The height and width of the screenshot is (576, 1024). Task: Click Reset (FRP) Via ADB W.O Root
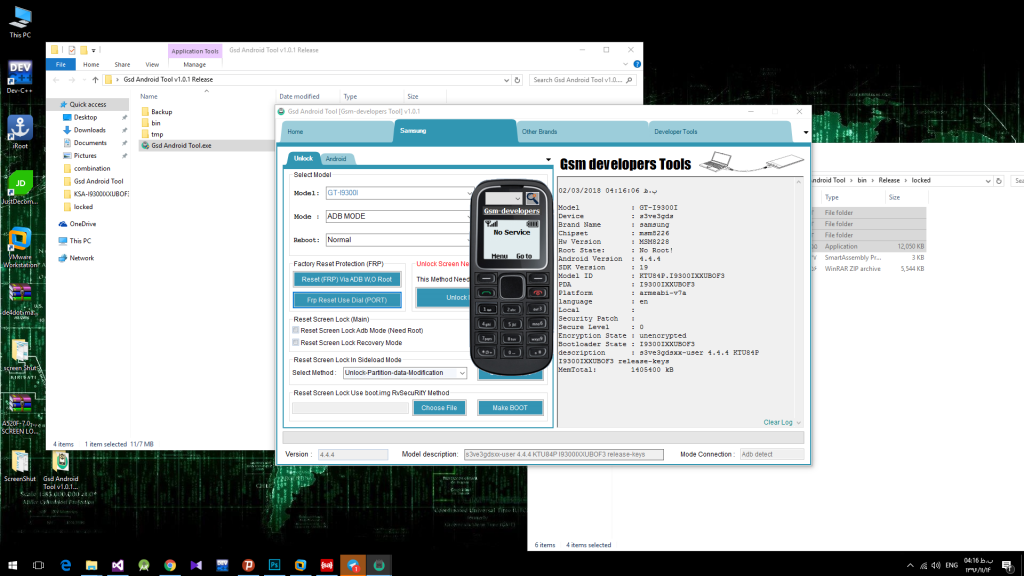(x=347, y=280)
